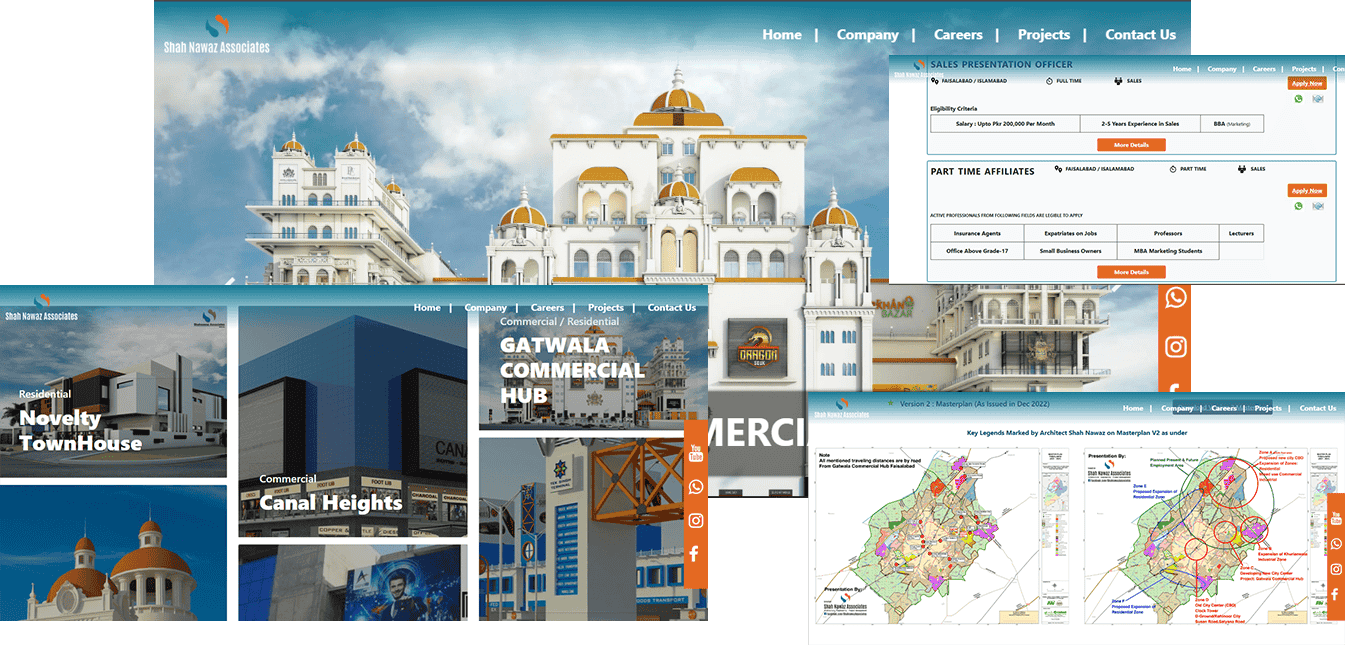
Task: Click the 2-5 Years Experience in Sales cell
Action: click(1140, 124)
